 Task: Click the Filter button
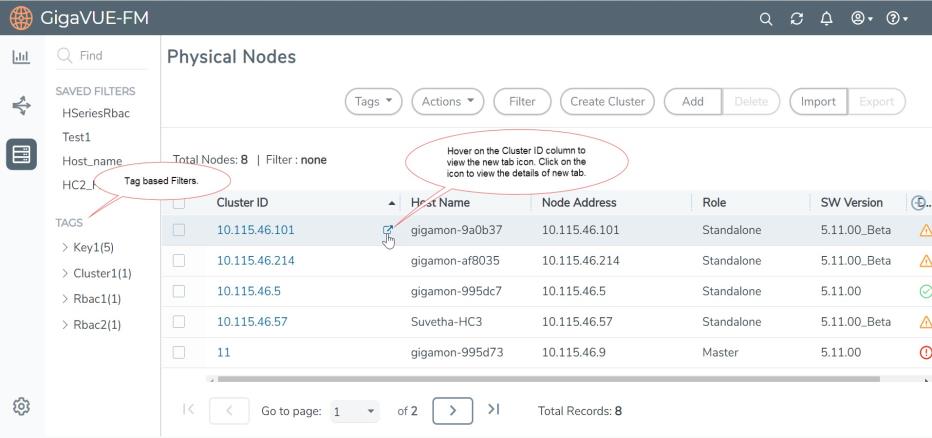point(522,102)
